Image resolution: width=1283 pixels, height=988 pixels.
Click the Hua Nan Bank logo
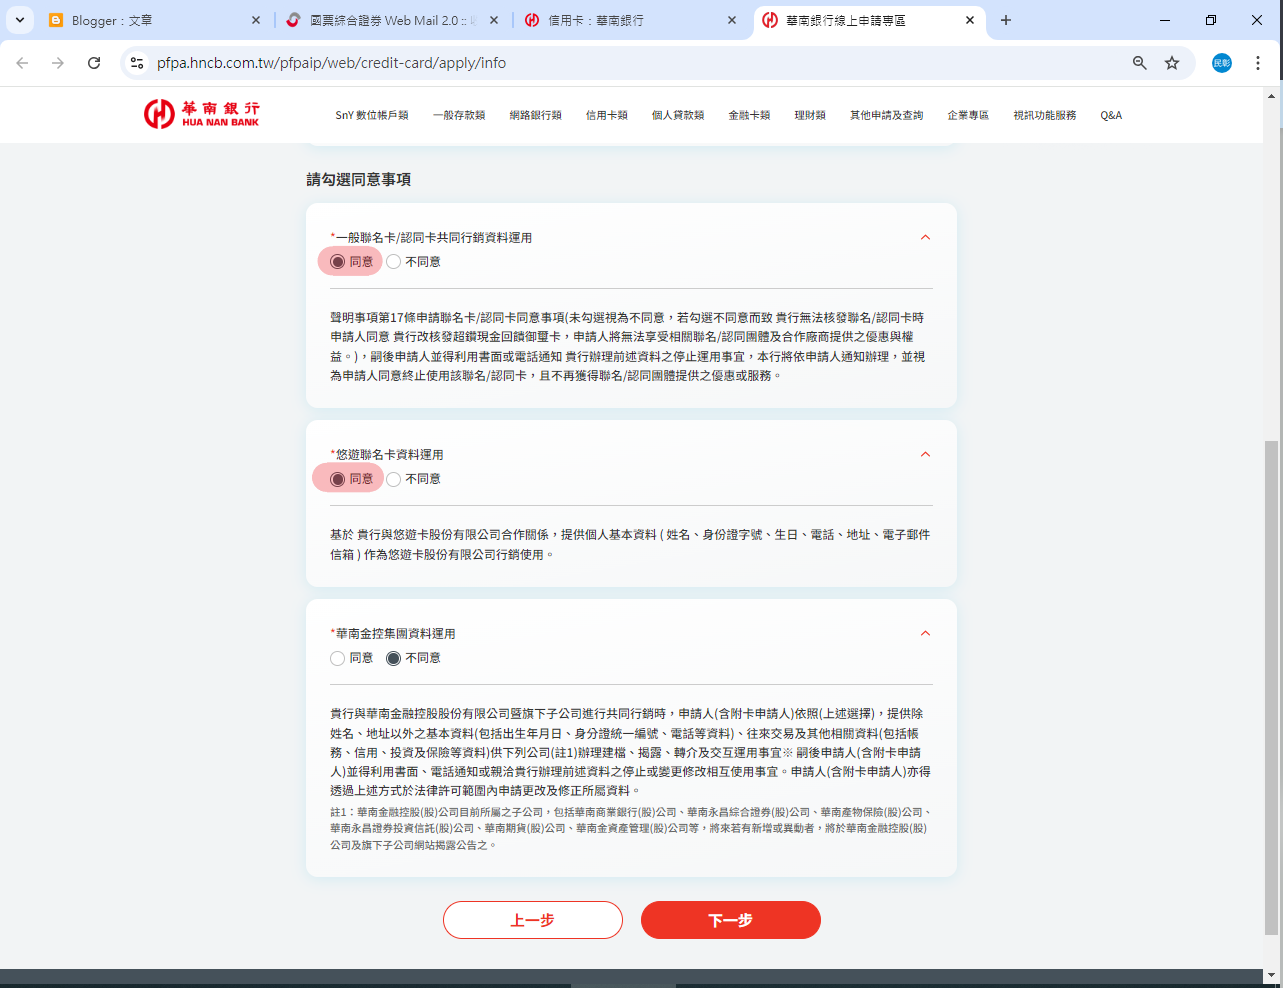coord(201,114)
